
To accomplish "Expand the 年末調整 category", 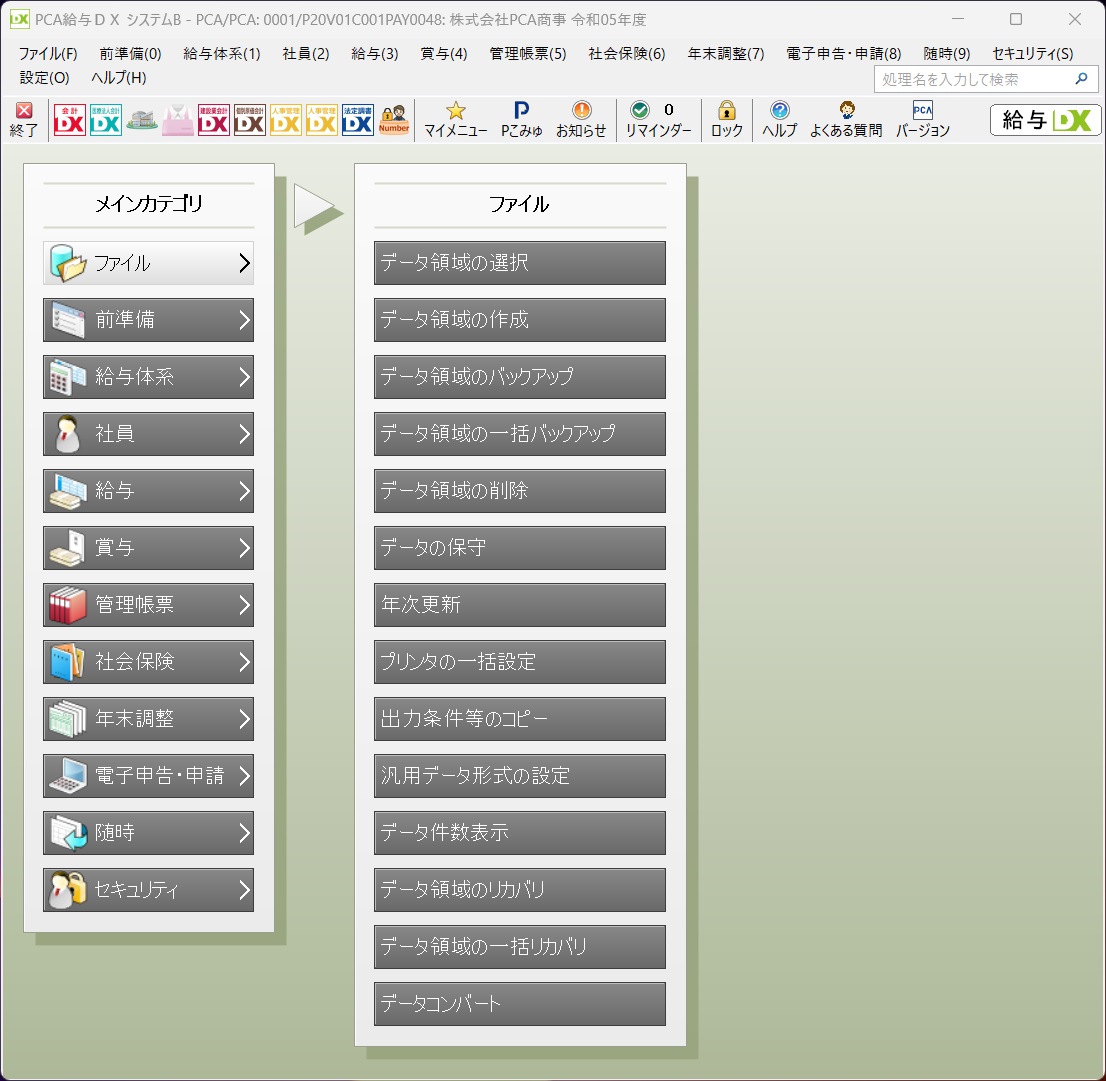I will tap(148, 719).
